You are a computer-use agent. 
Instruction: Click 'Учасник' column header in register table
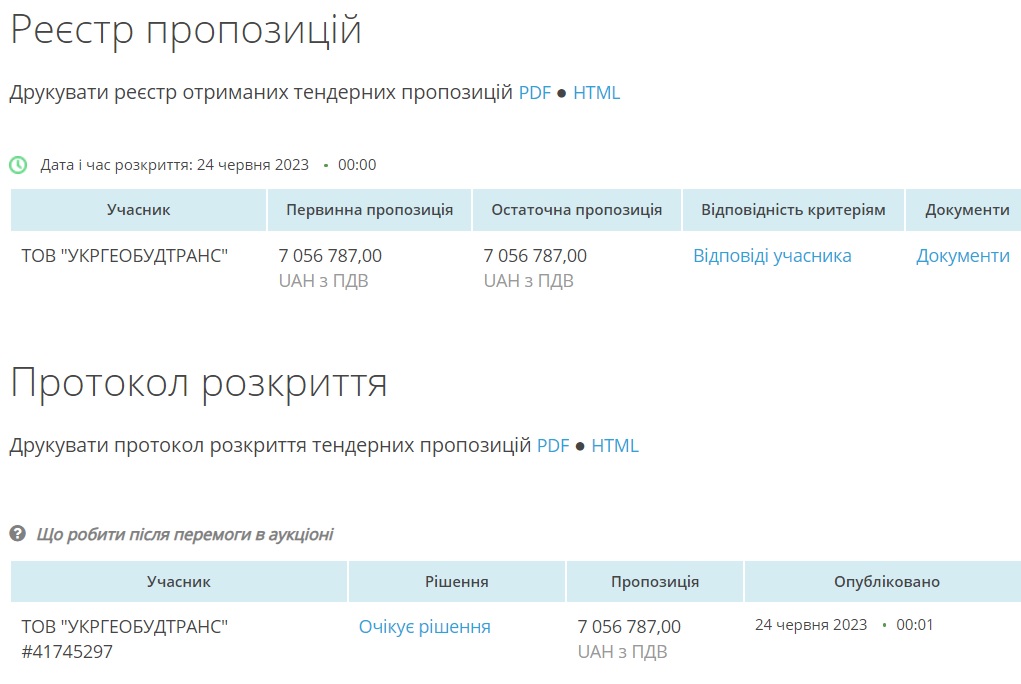coord(138,210)
